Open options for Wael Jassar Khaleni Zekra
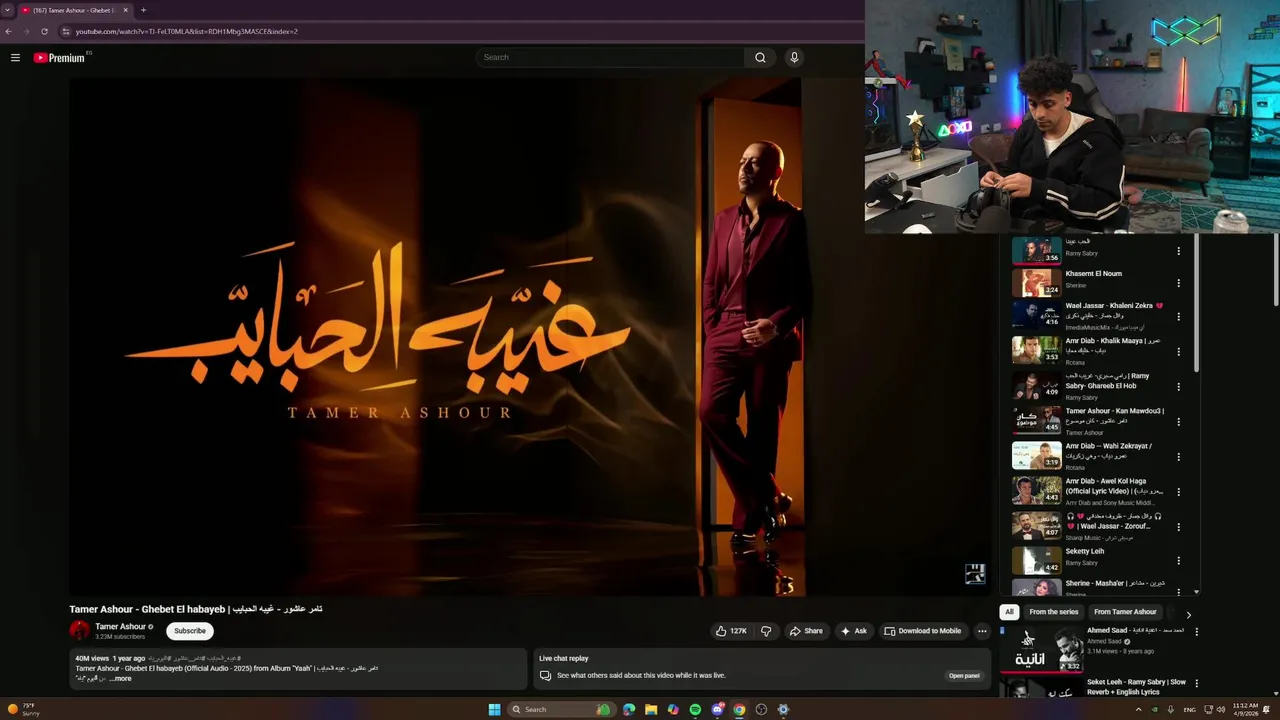Viewport: 1280px width, 720px height. pos(1178,316)
